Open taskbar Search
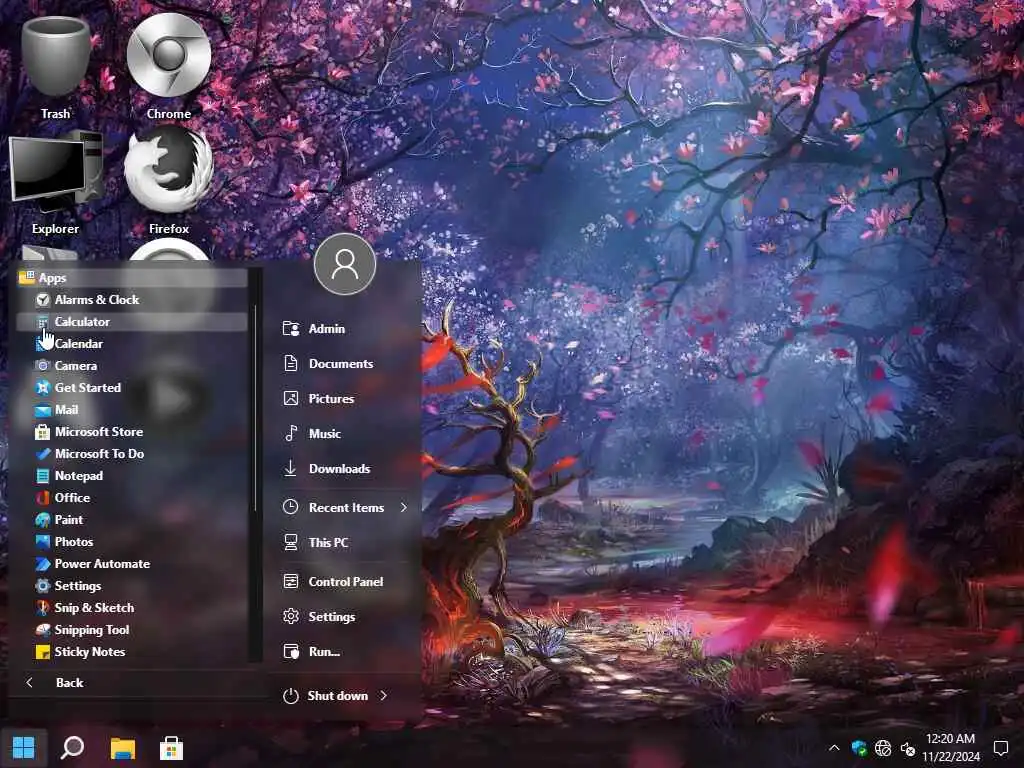This screenshot has width=1024, height=768. [x=72, y=748]
